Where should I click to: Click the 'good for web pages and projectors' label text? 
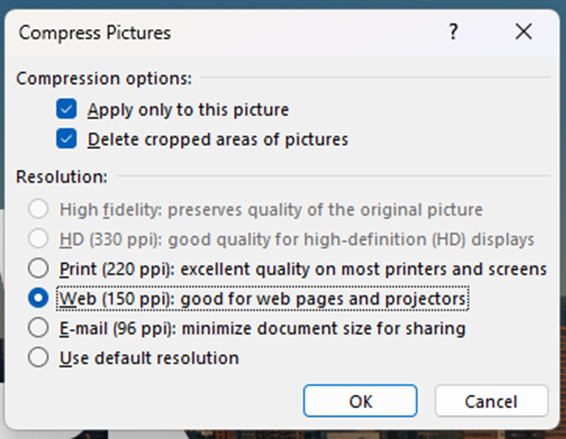(x=323, y=299)
